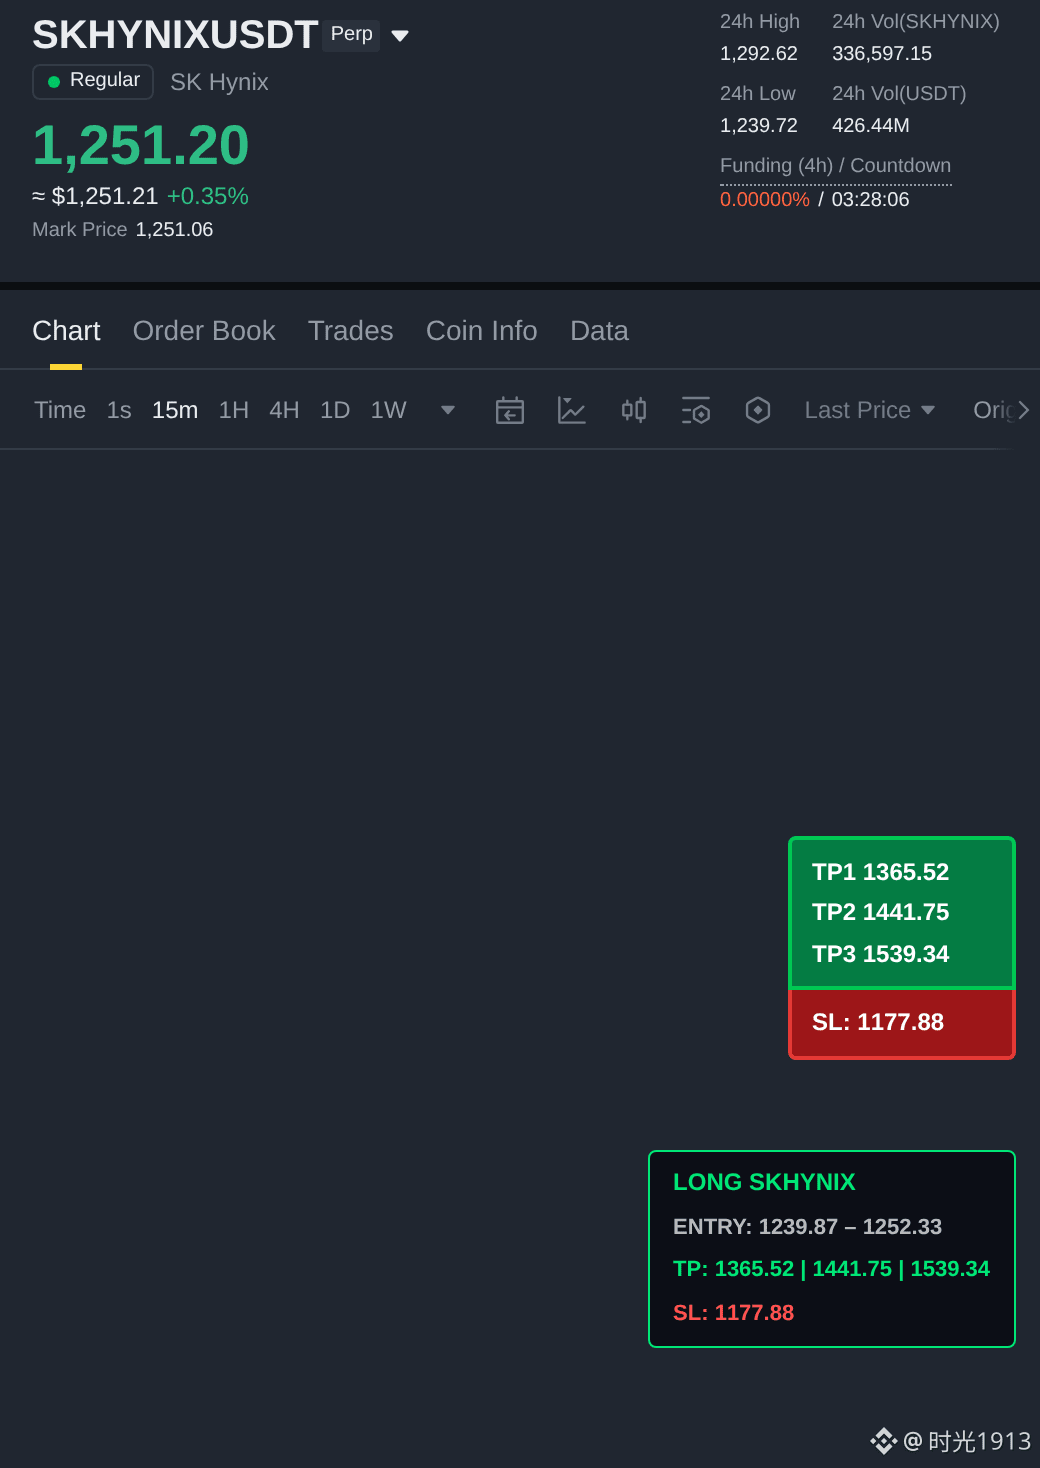Viewport: 1040px width, 1468px height.
Task: Click the TP3 1539.34 label
Action: (x=880, y=954)
